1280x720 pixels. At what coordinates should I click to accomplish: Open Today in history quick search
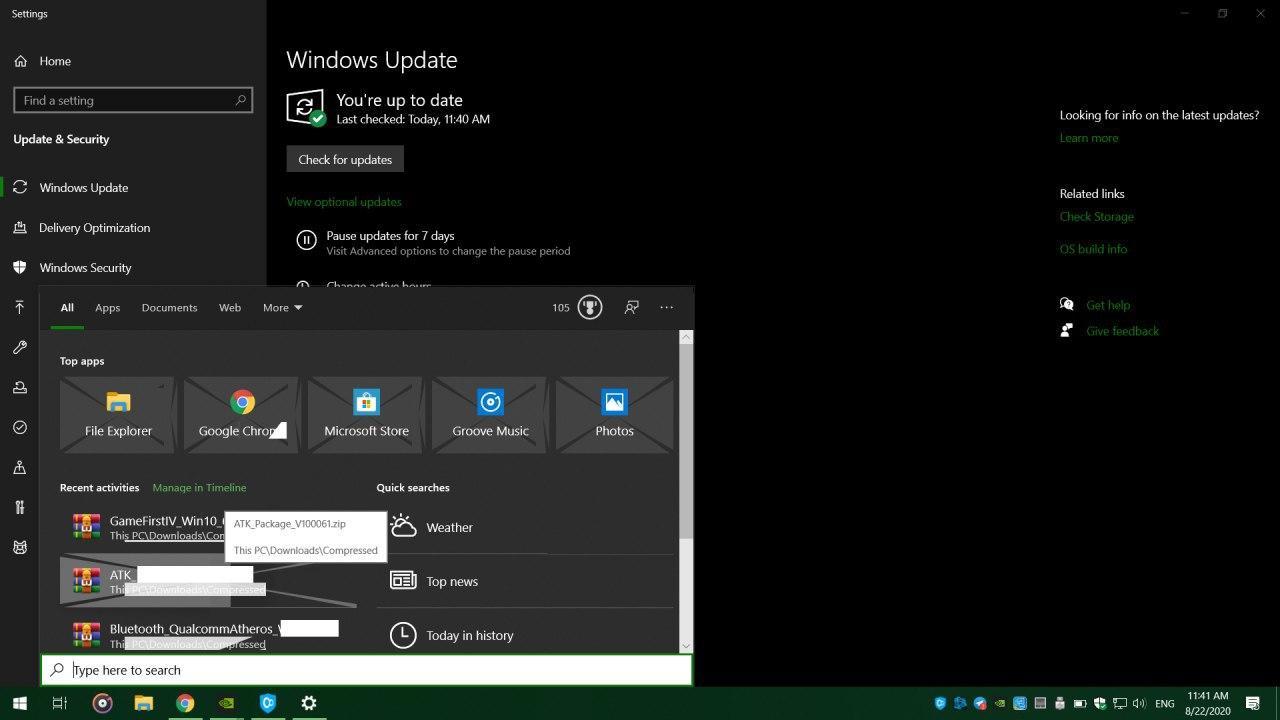525,635
